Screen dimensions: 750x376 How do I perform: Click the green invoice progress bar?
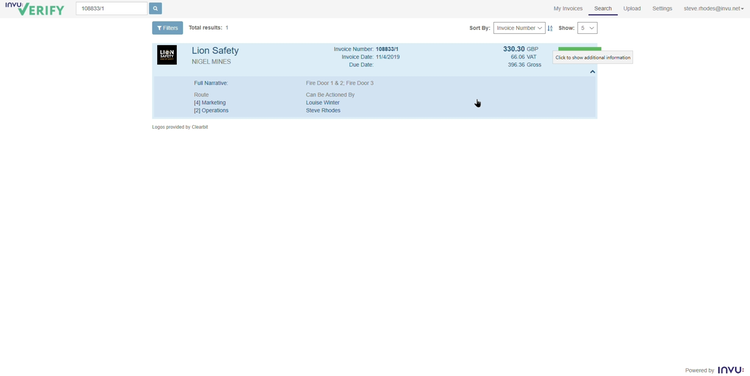(x=579, y=49)
